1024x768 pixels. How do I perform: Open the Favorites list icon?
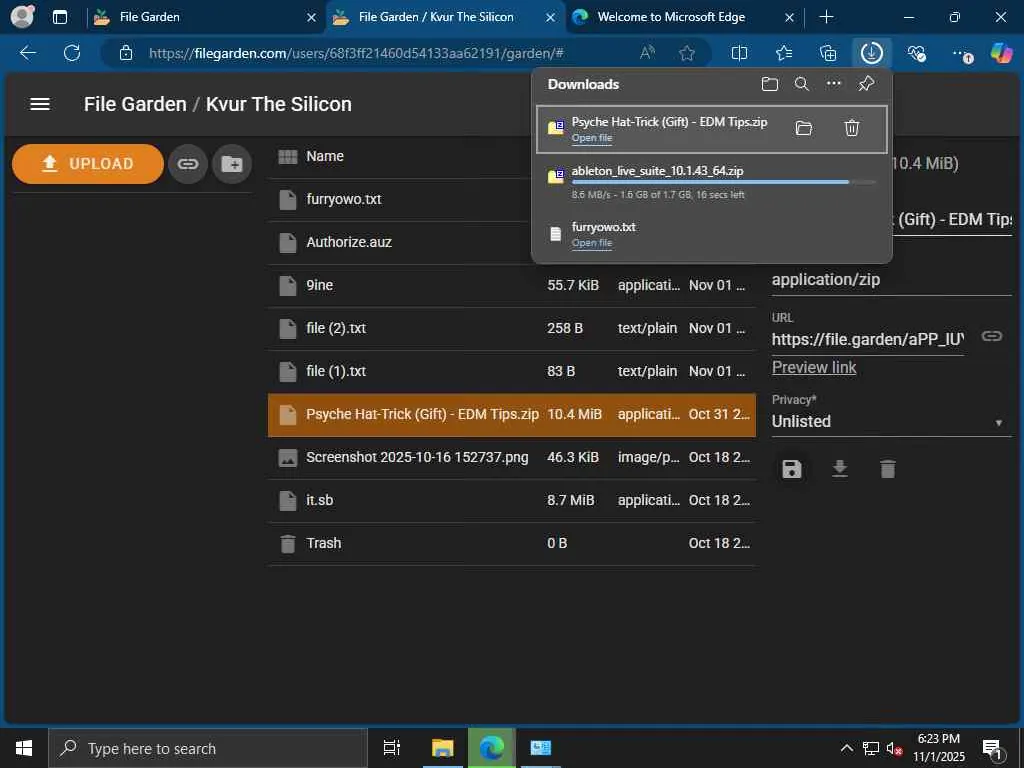pyautogui.click(x=784, y=53)
